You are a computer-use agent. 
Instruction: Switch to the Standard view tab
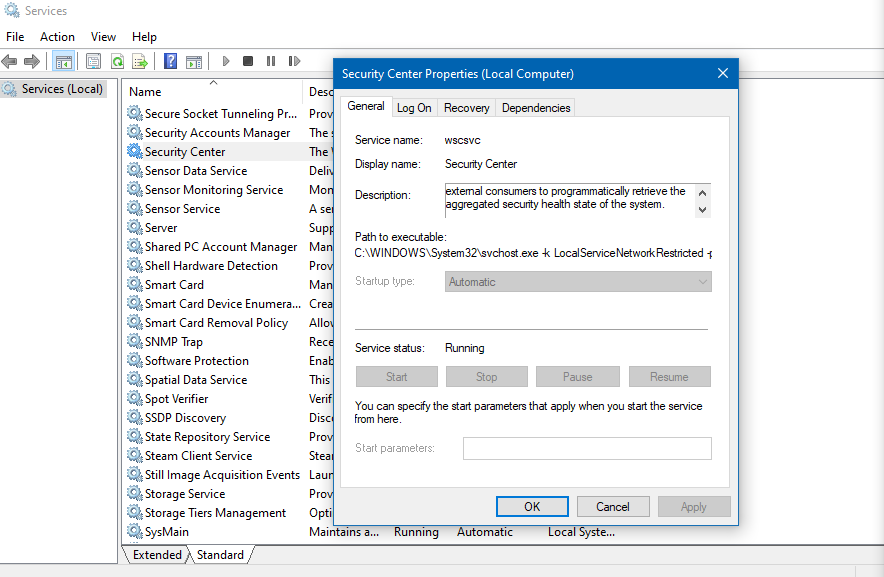pos(220,554)
